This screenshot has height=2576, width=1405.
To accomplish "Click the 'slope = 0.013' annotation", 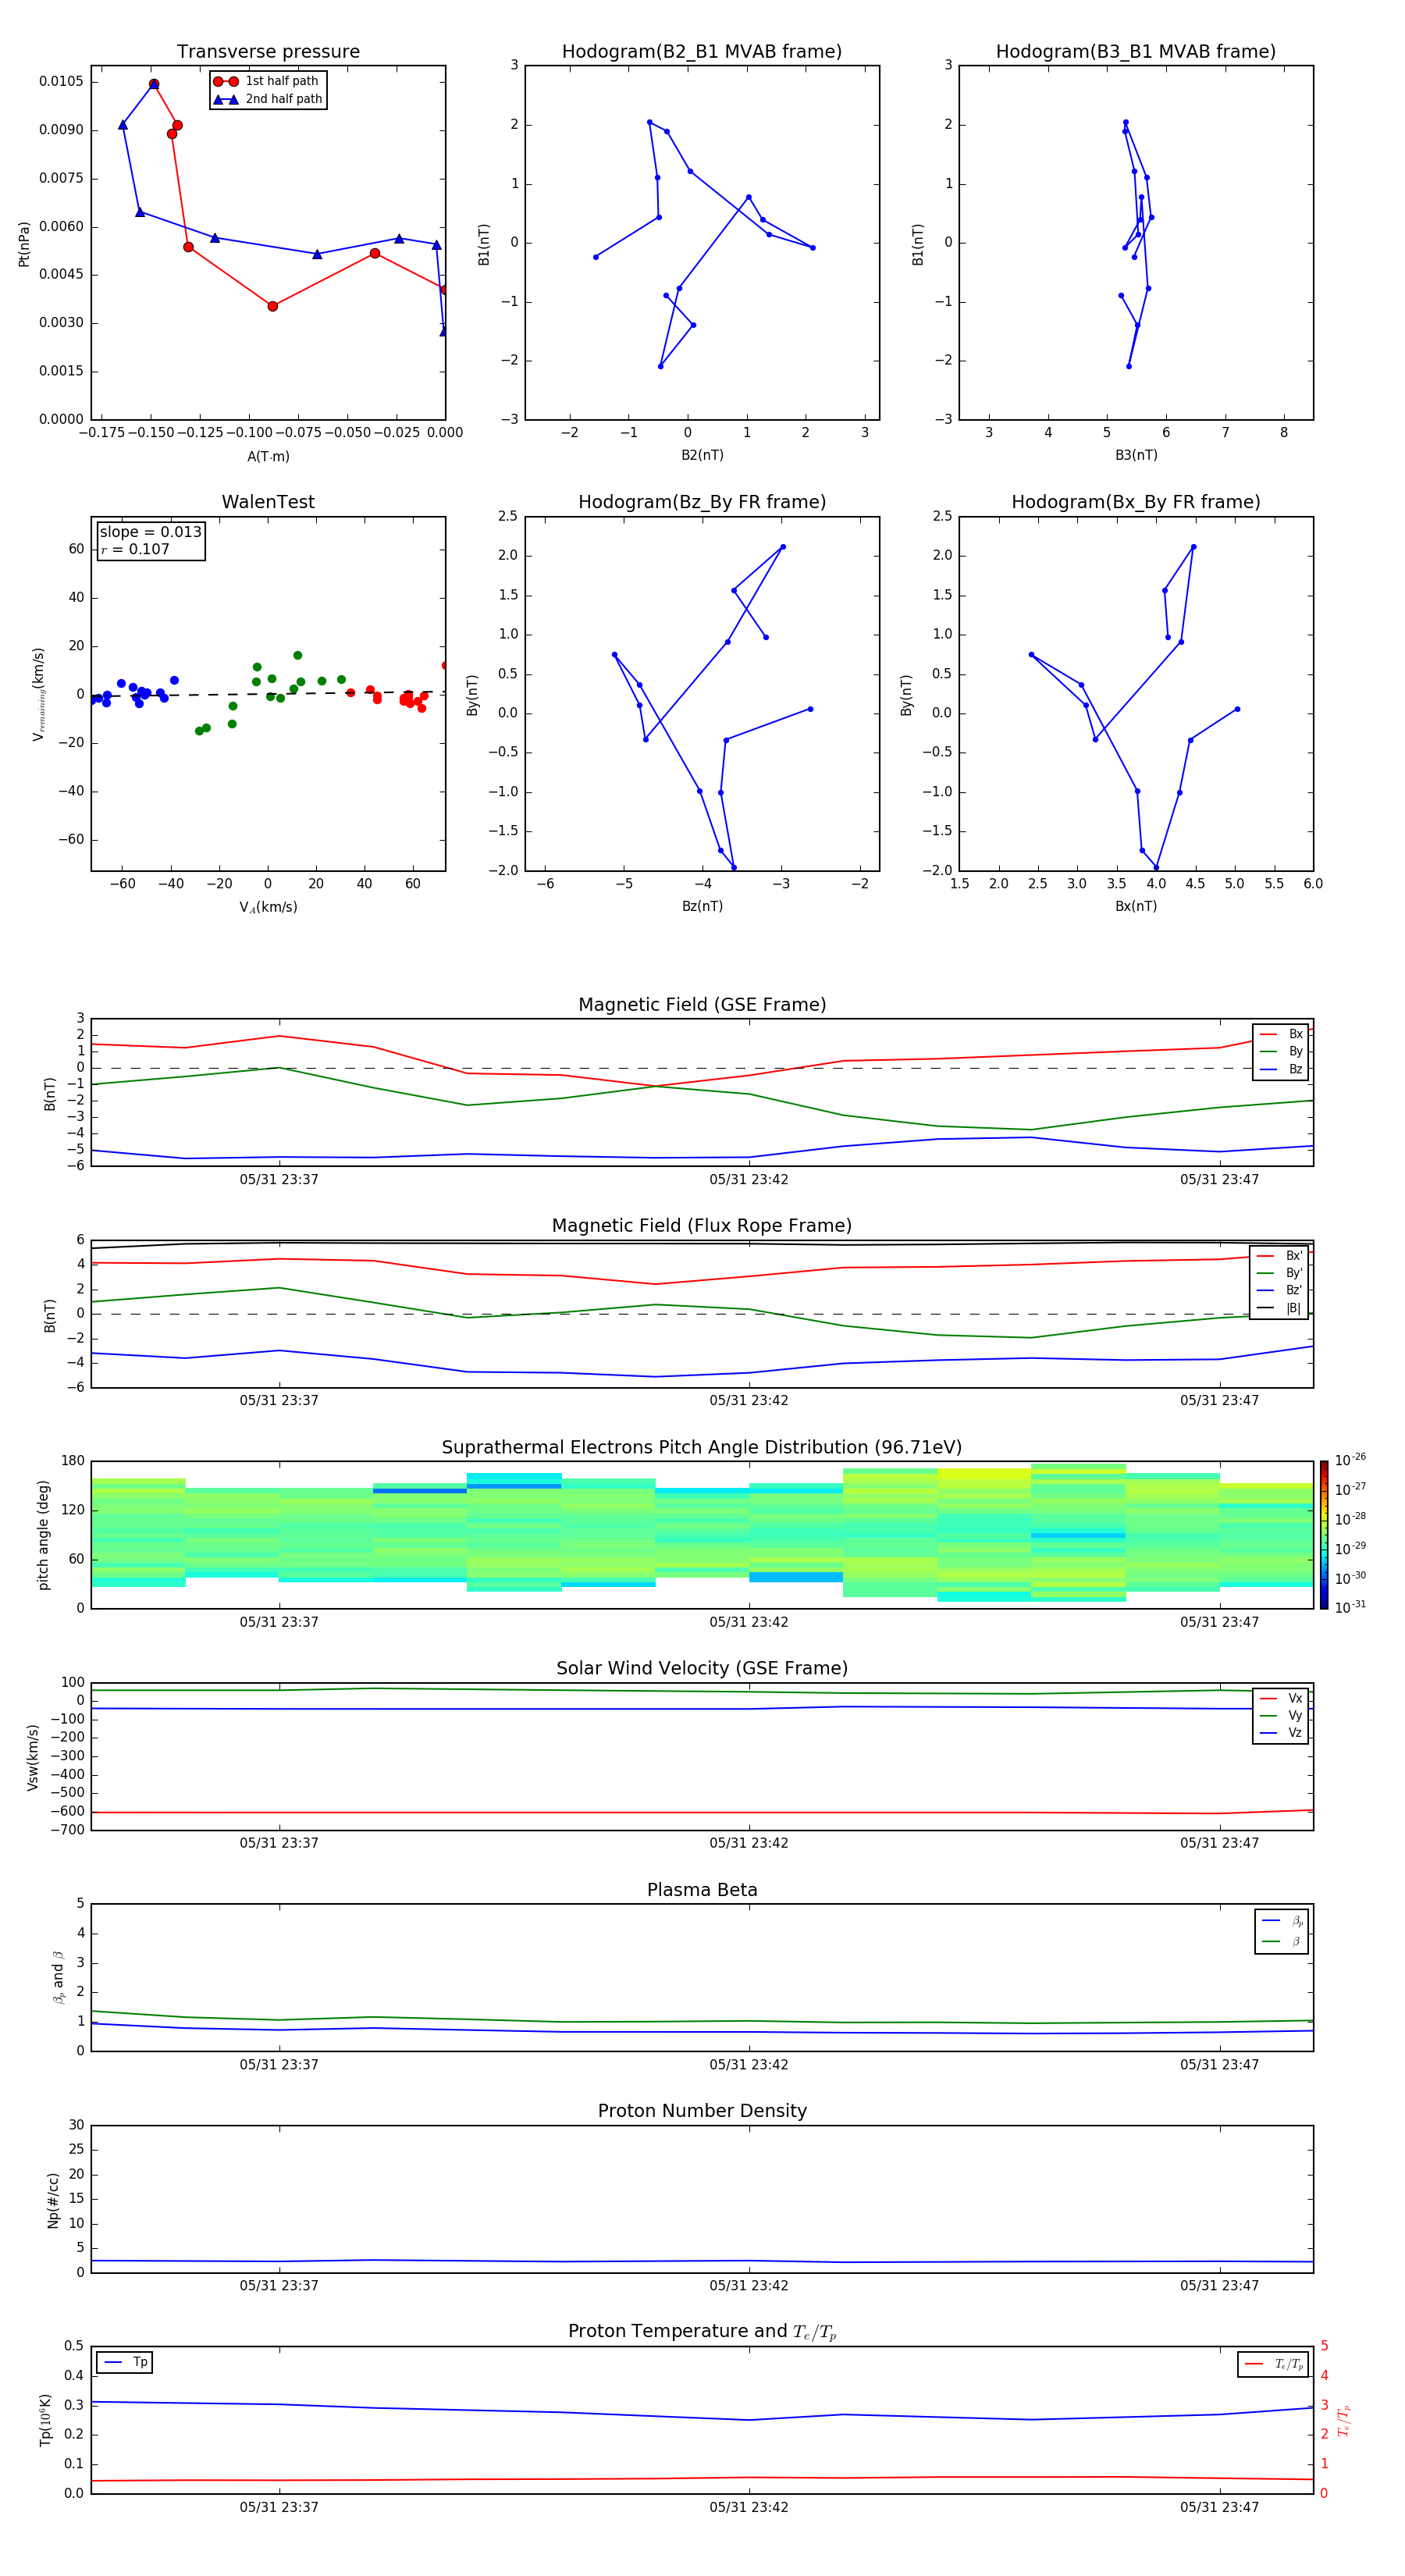I will pos(151,532).
